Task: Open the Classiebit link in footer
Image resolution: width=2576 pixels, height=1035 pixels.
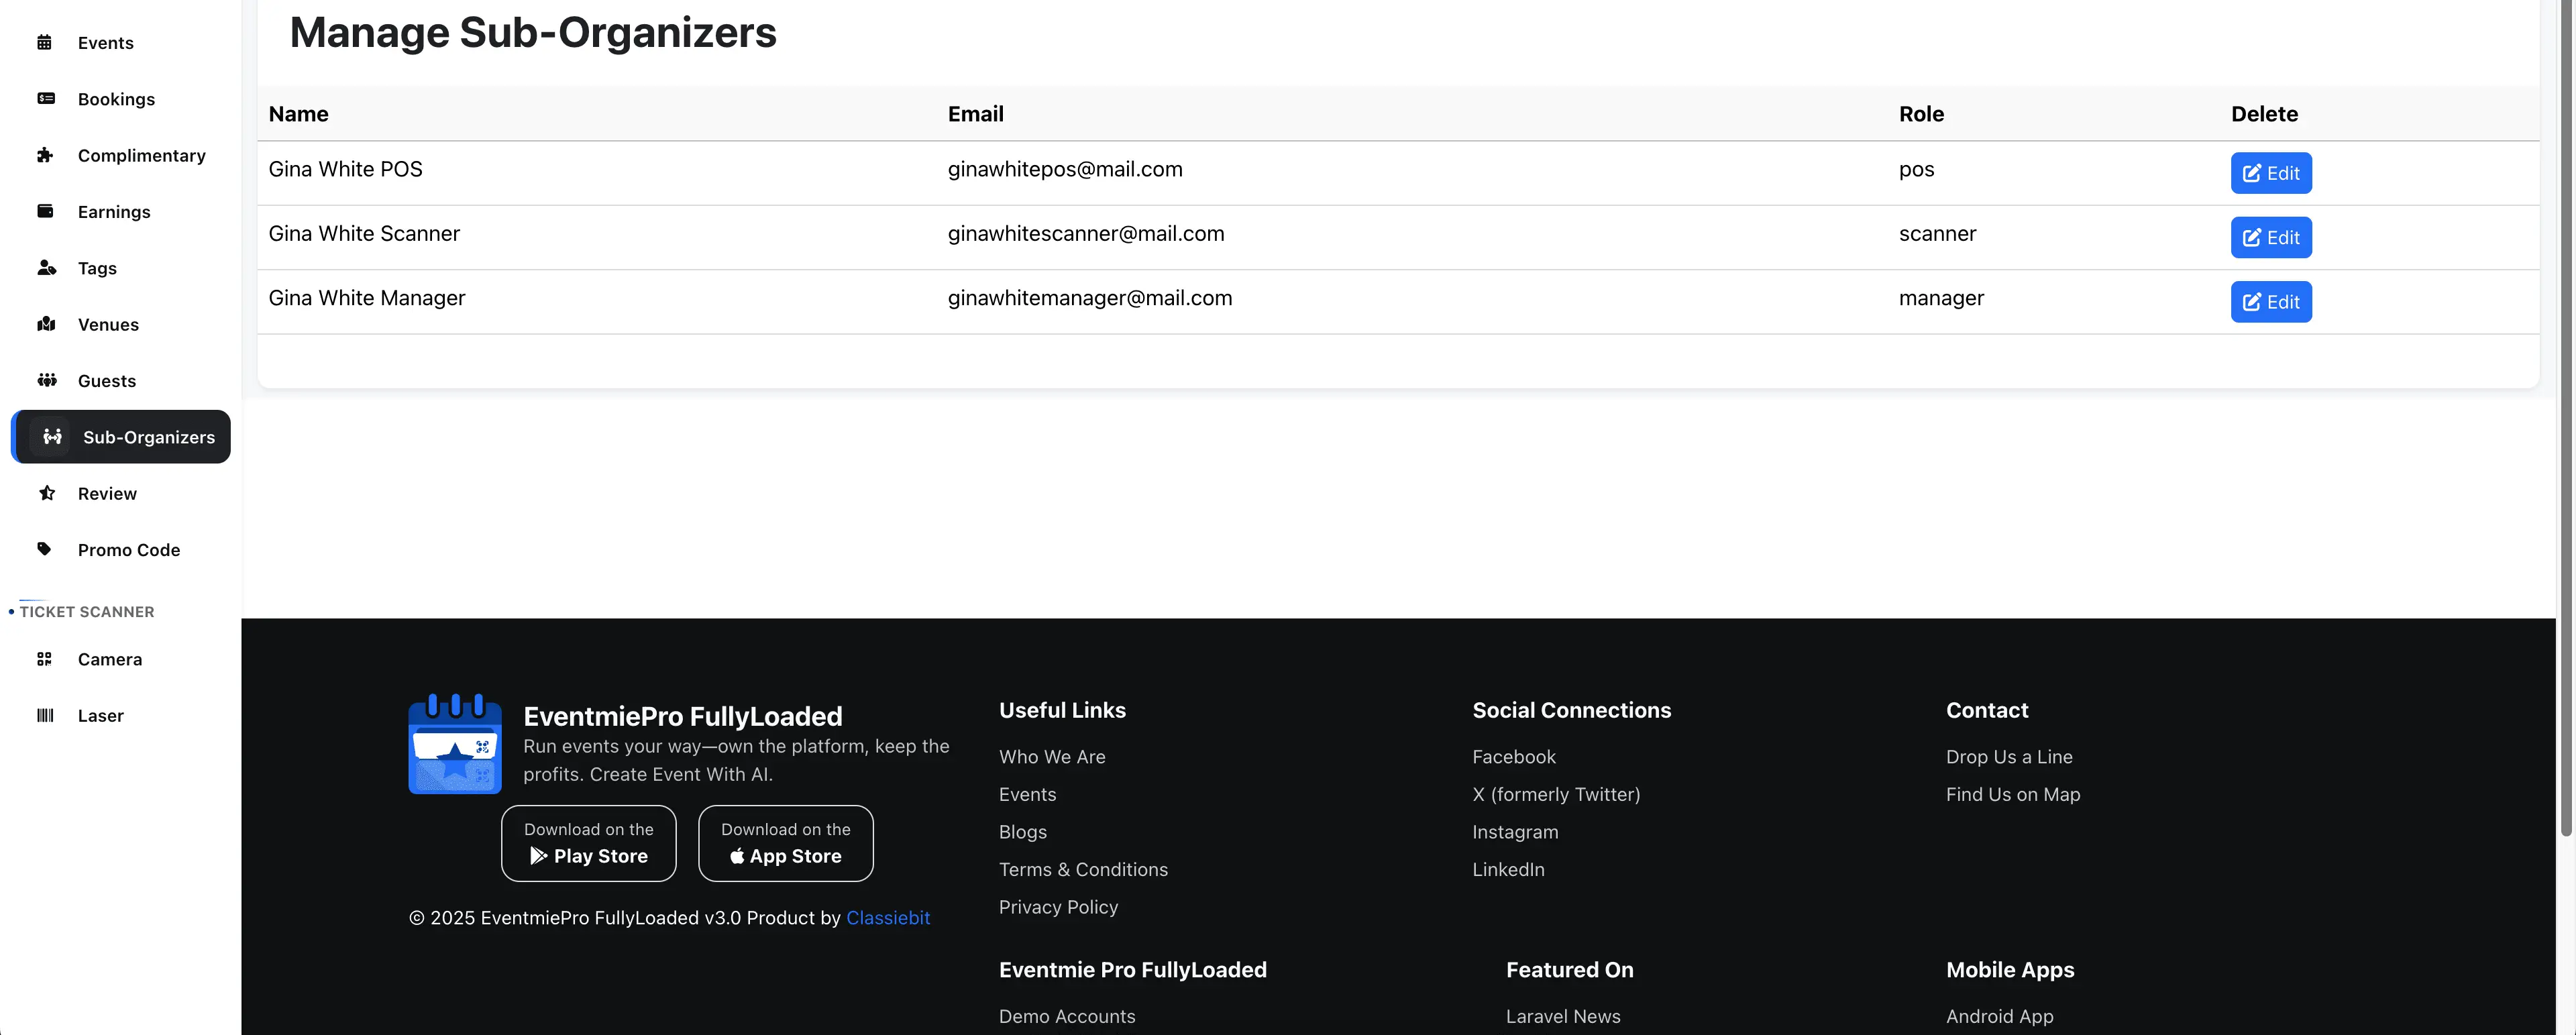Action: point(887,918)
